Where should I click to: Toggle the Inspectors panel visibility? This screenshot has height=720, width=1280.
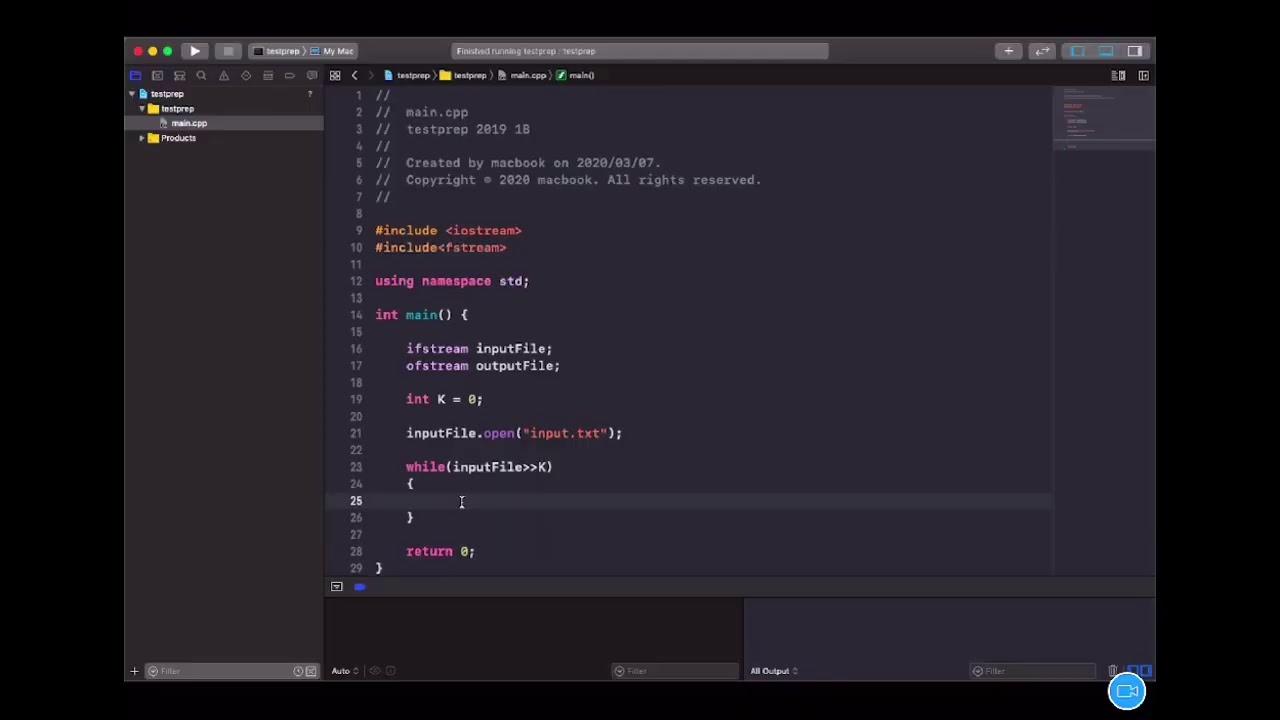point(1135,51)
